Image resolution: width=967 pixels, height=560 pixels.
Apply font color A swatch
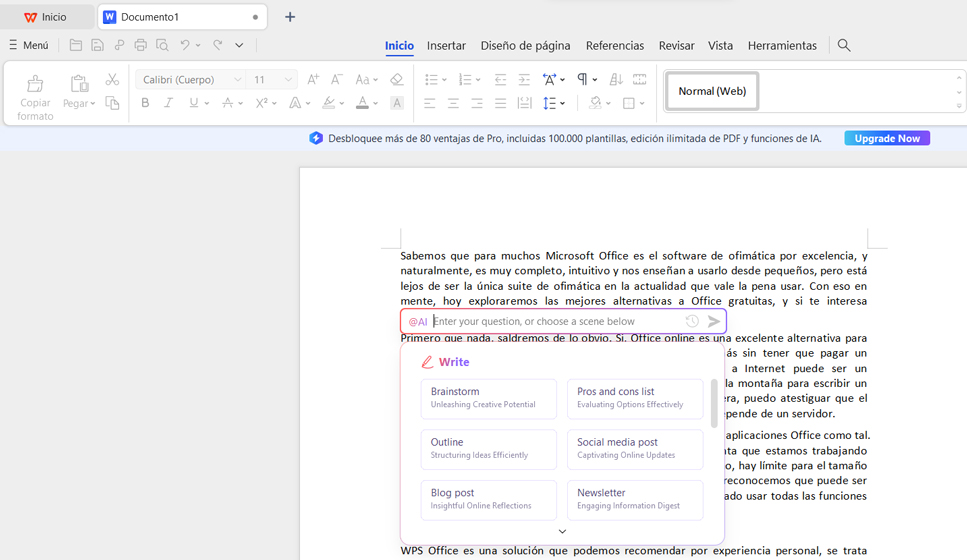tap(363, 103)
